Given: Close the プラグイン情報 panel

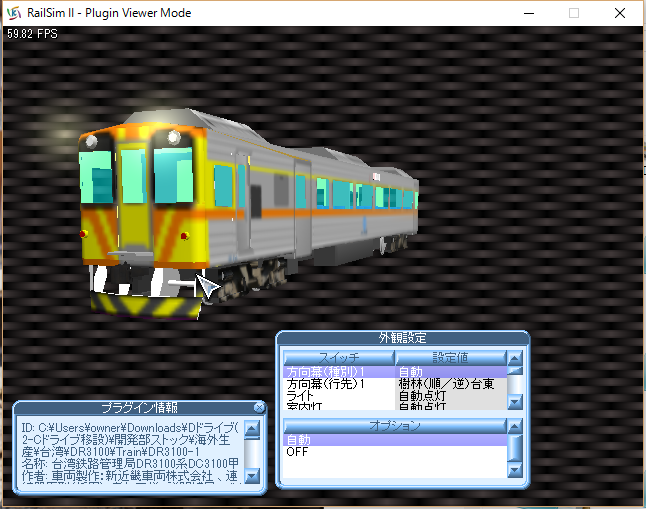Looking at the screenshot, I should click(259, 408).
